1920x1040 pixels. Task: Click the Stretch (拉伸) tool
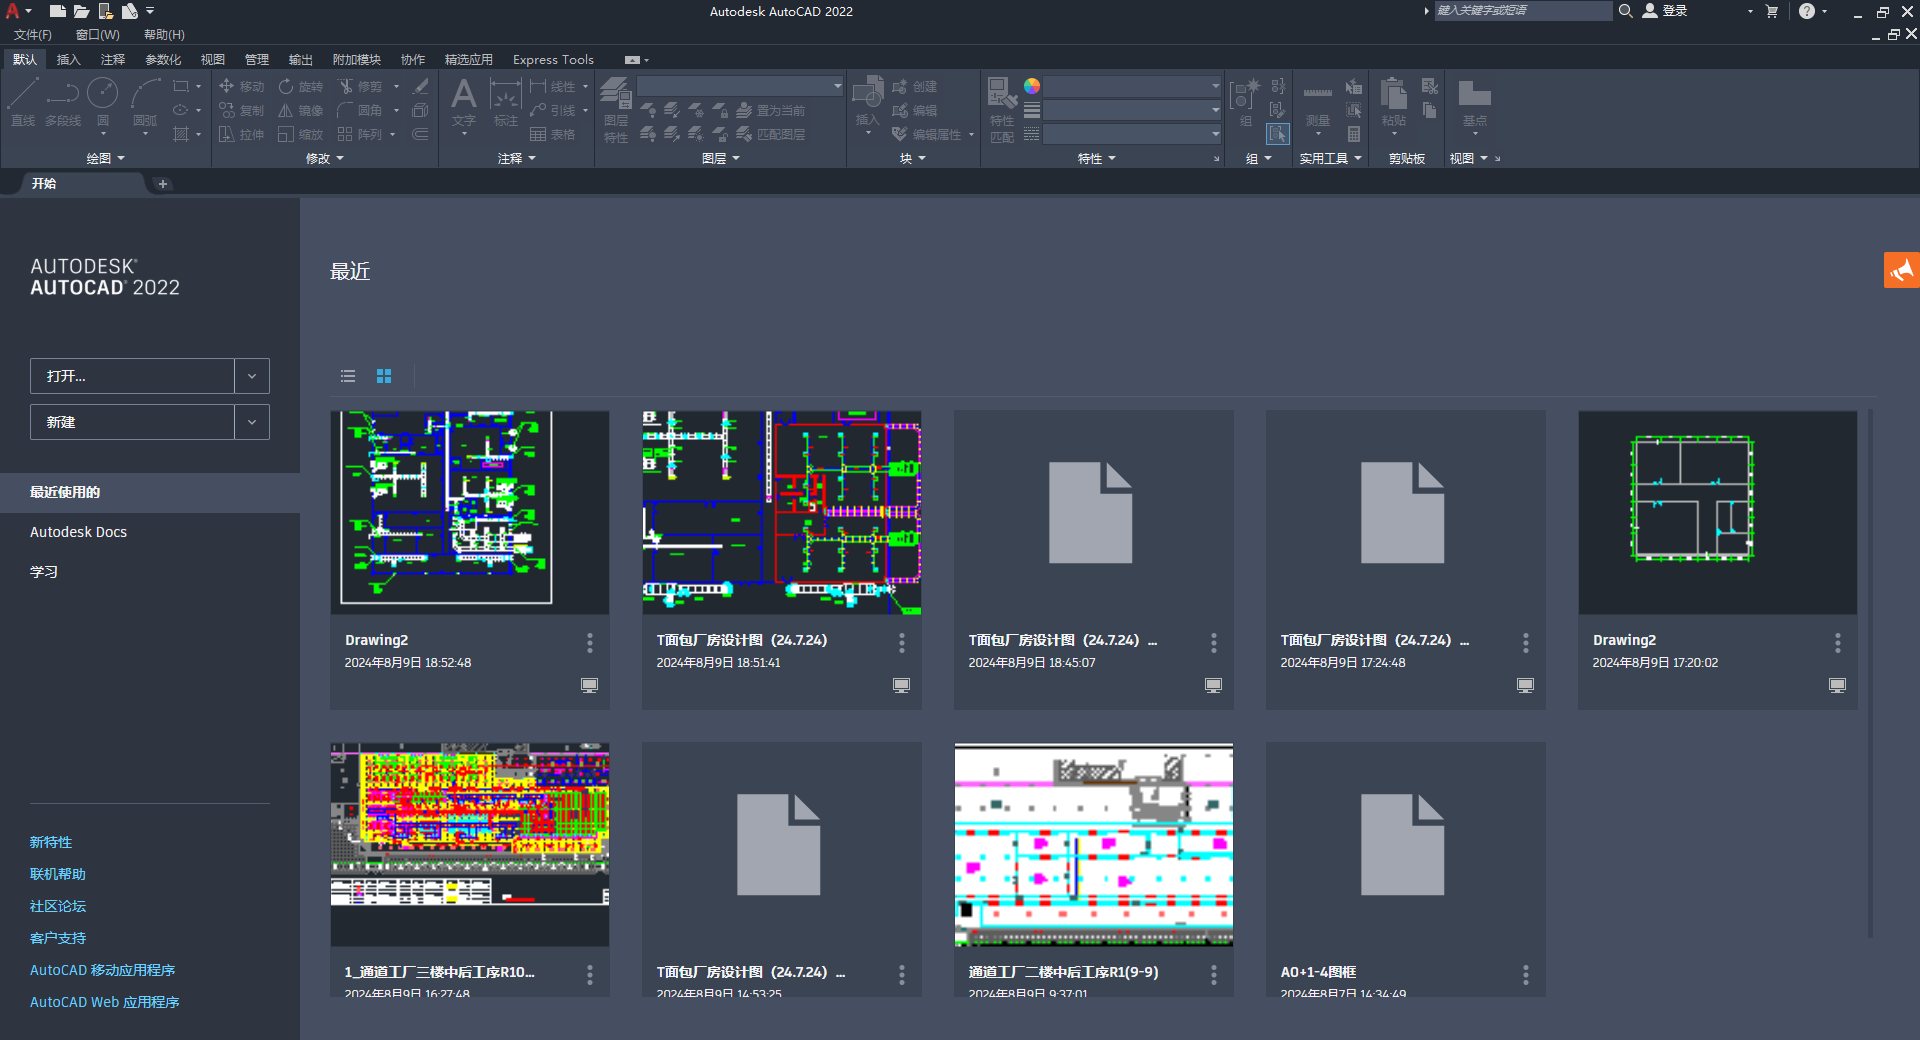(x=241, y=135)
